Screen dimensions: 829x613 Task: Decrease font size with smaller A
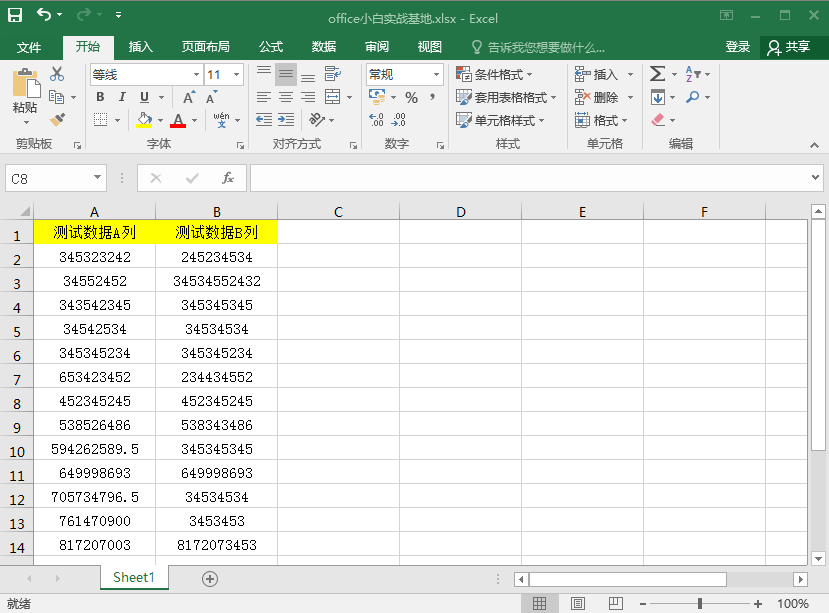211,97
